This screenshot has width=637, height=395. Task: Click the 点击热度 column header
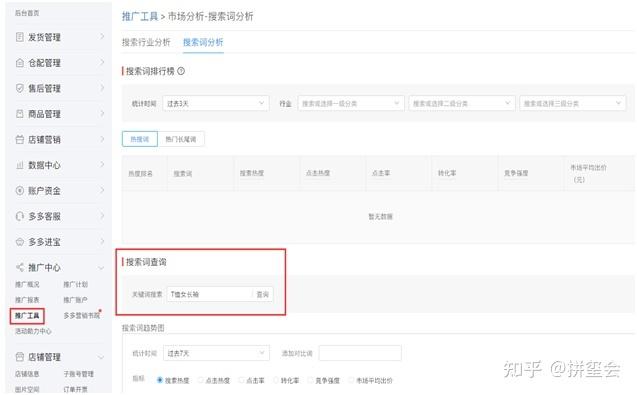[x=318, y=173]
